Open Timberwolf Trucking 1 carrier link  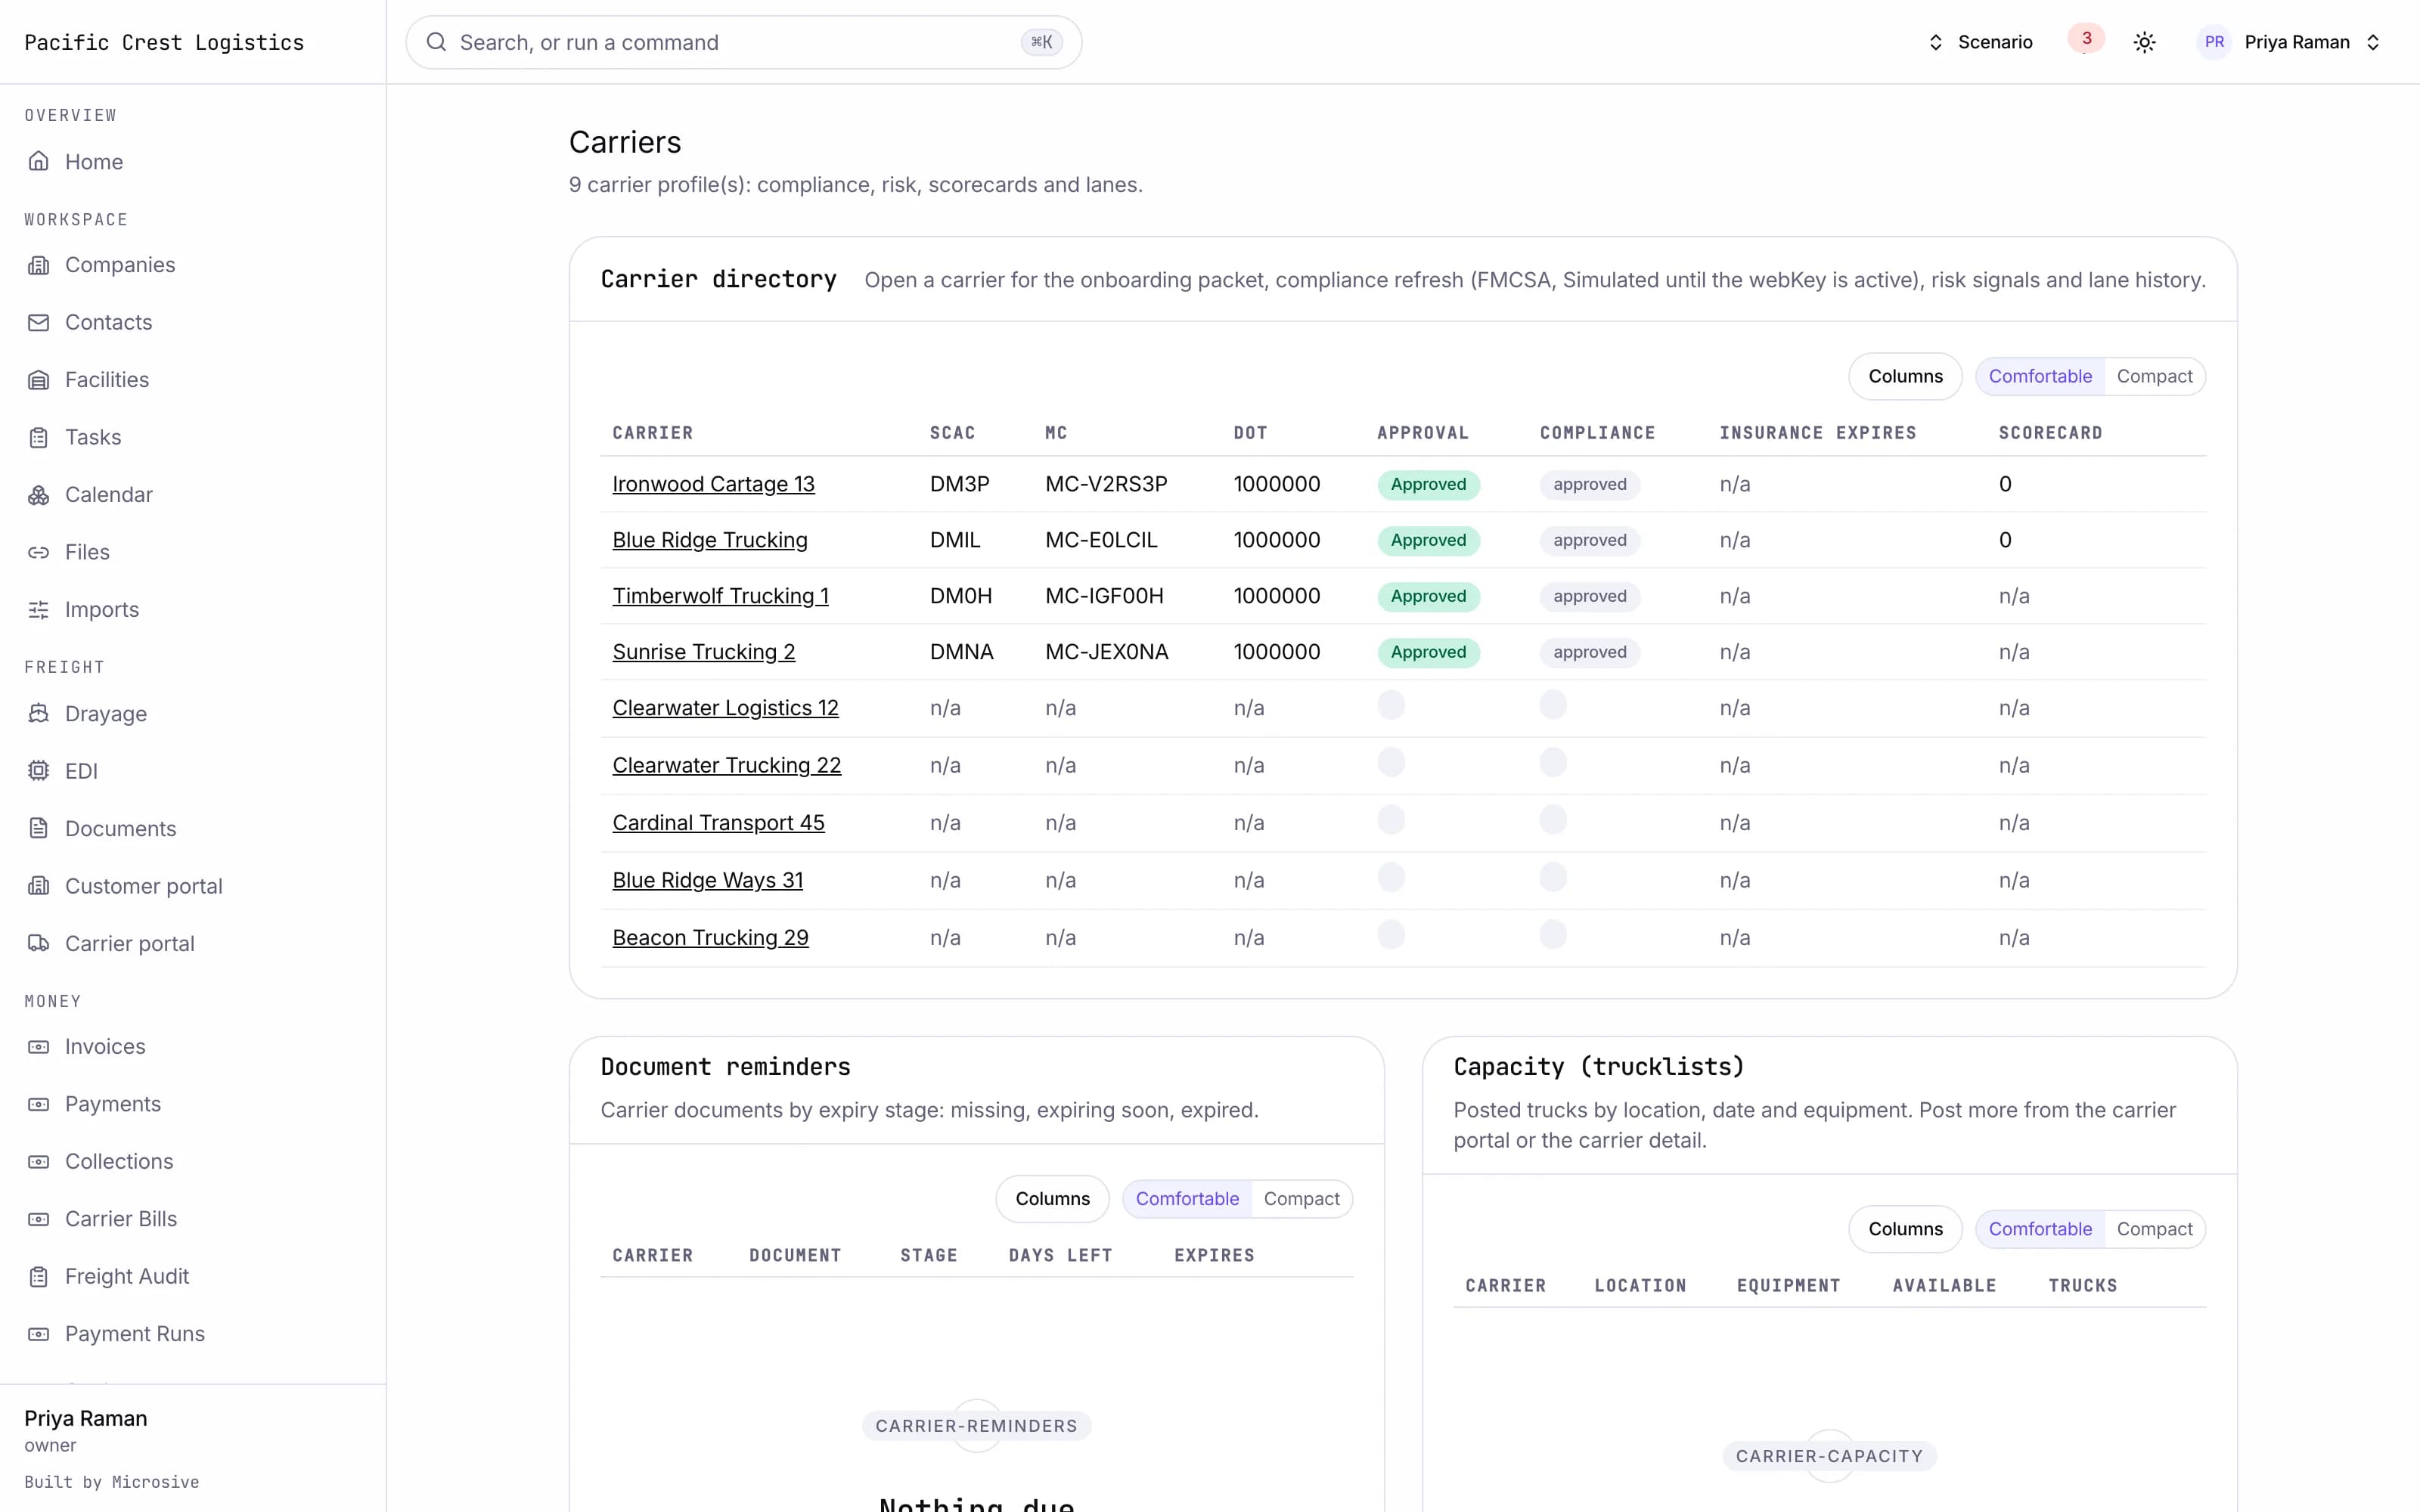click(720, 596)
